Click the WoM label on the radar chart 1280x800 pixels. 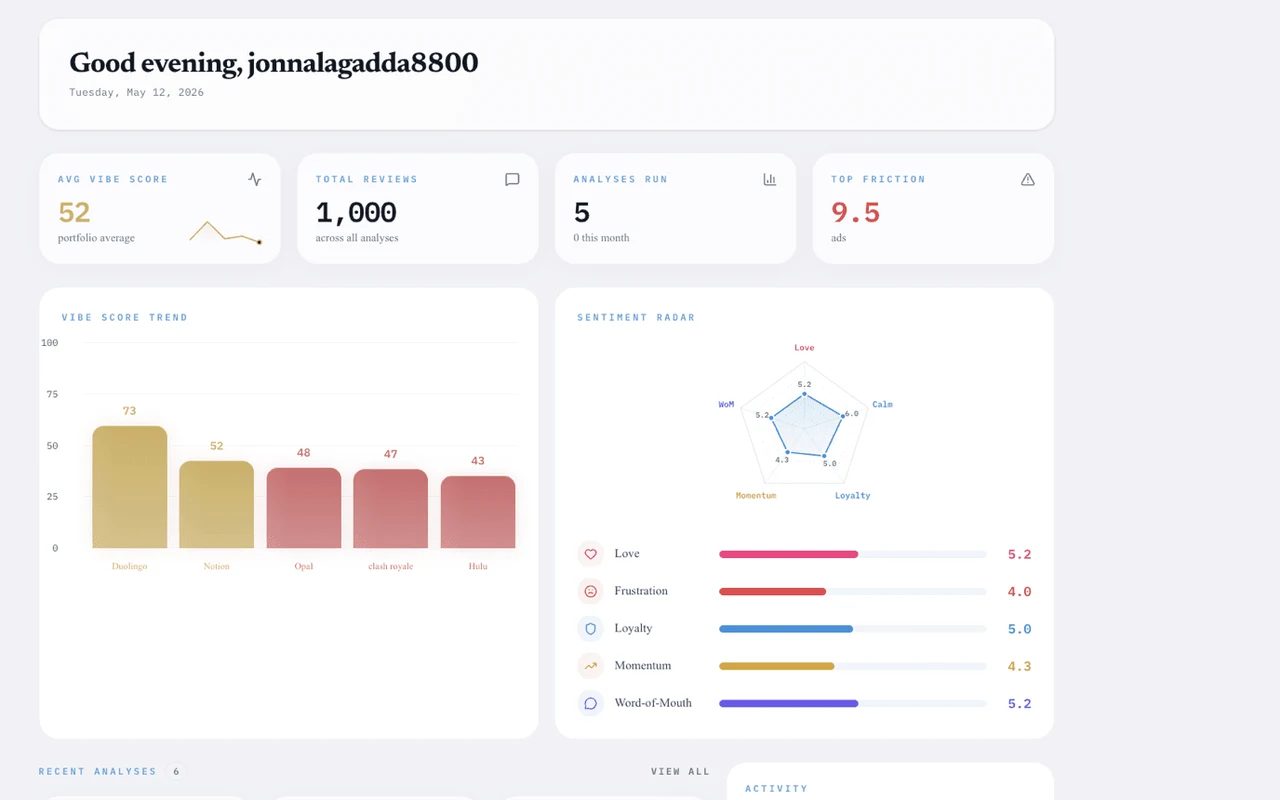[726, 404]
